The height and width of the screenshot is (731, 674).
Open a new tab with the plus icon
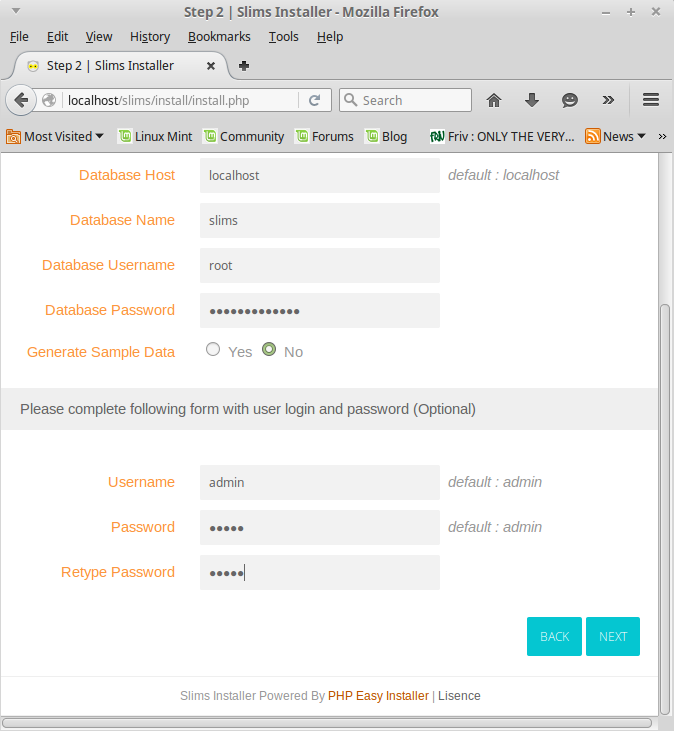244,66
